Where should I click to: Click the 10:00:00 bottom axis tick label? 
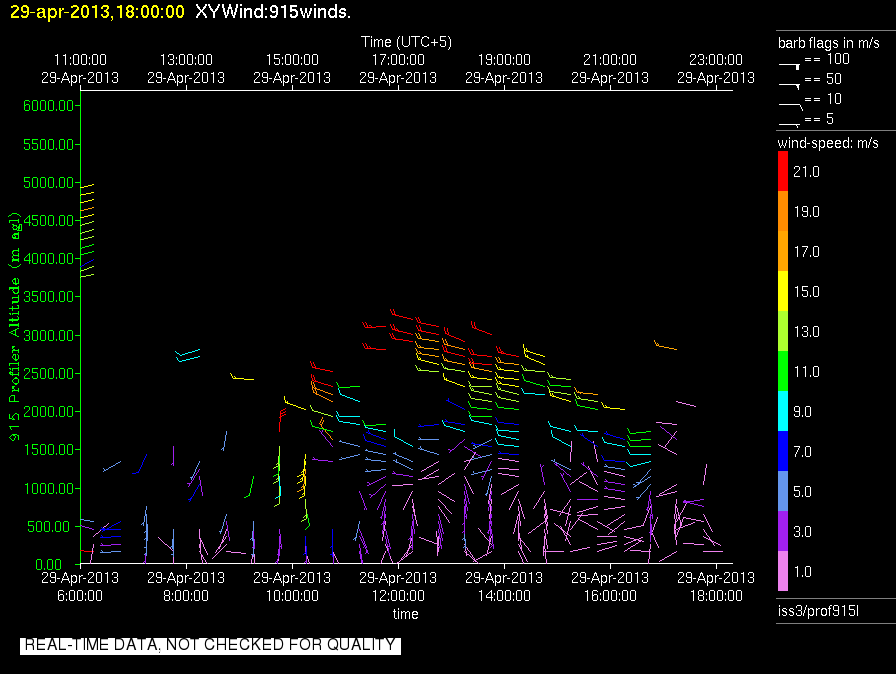(x=292, y=596)
